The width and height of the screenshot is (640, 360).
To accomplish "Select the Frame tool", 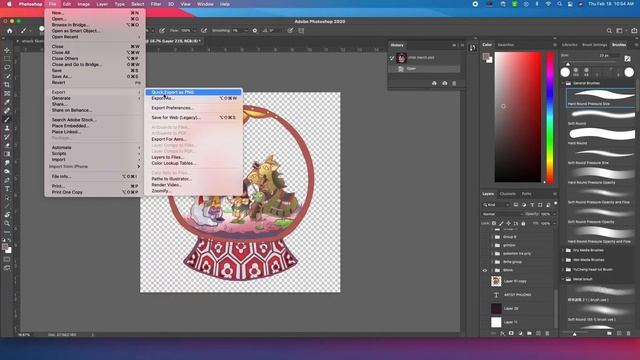I will (x=7, y=93).
